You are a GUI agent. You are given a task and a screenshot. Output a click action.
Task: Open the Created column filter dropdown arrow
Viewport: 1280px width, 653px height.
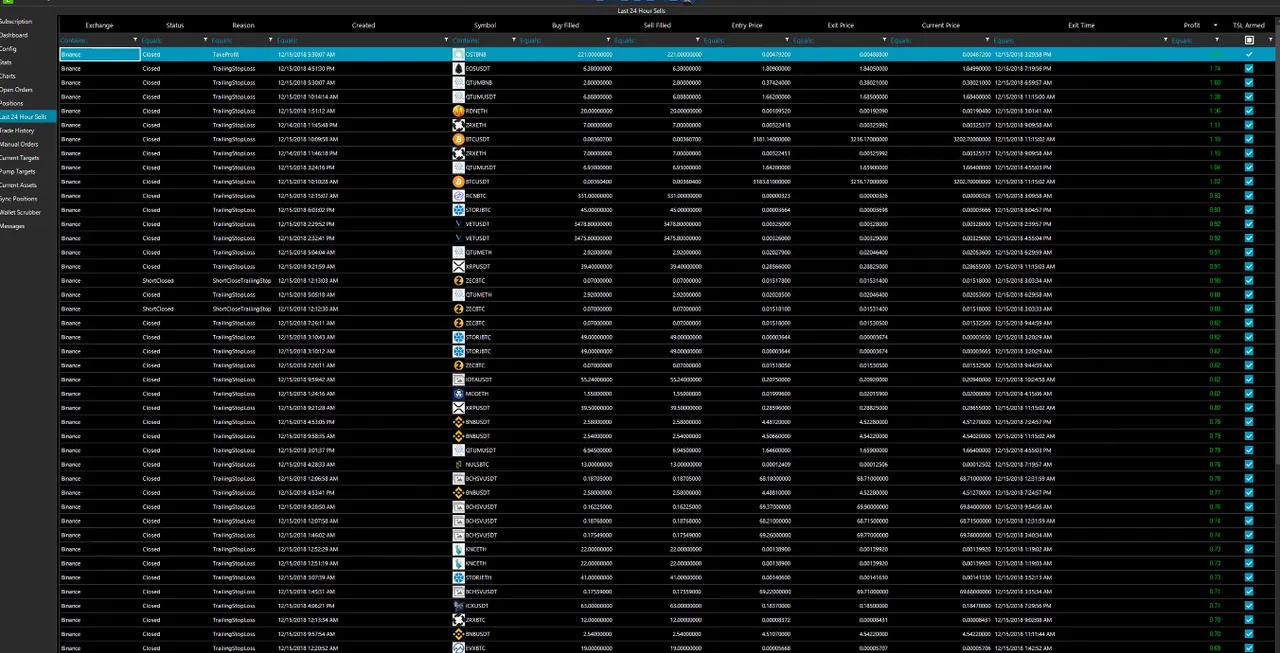click(x=445, y=40)
